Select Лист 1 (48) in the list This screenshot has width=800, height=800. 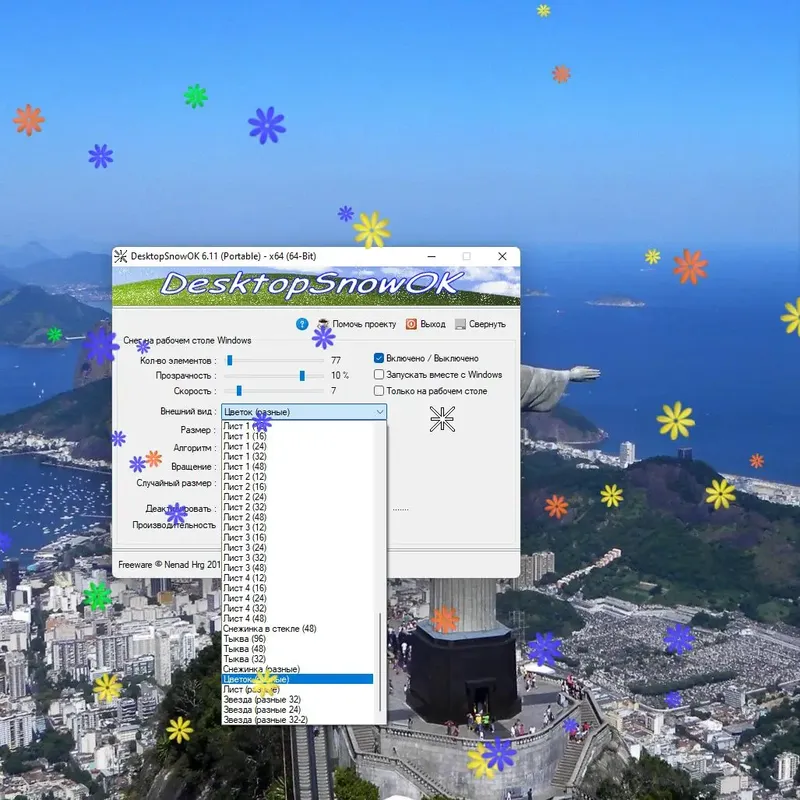pyautogui.click(x=297, y=467)
